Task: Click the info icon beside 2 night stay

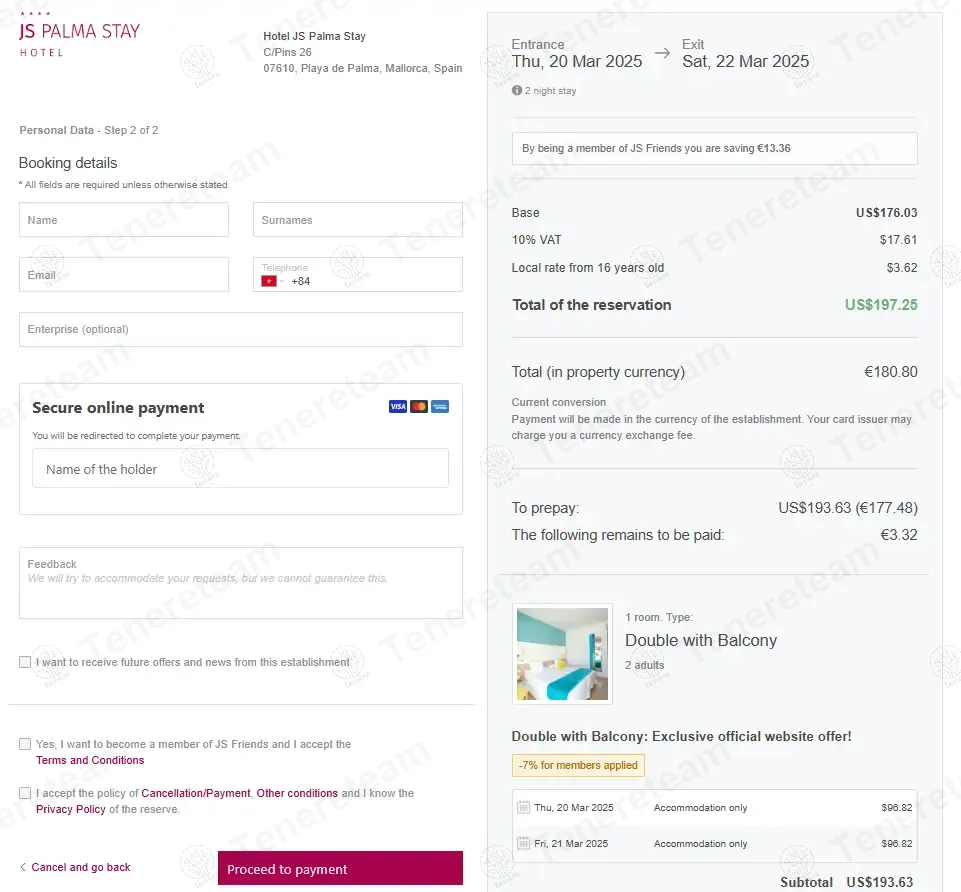Action: (x=517, y=90)
